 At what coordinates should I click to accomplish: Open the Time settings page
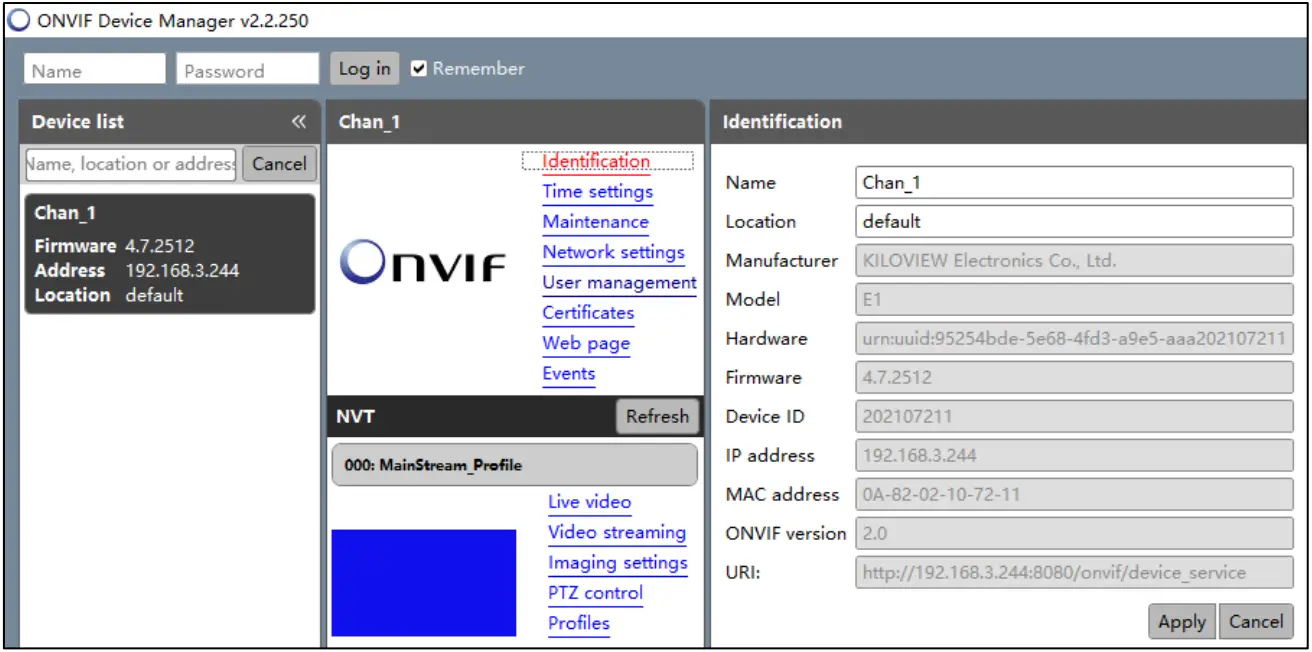coord(596,191)
